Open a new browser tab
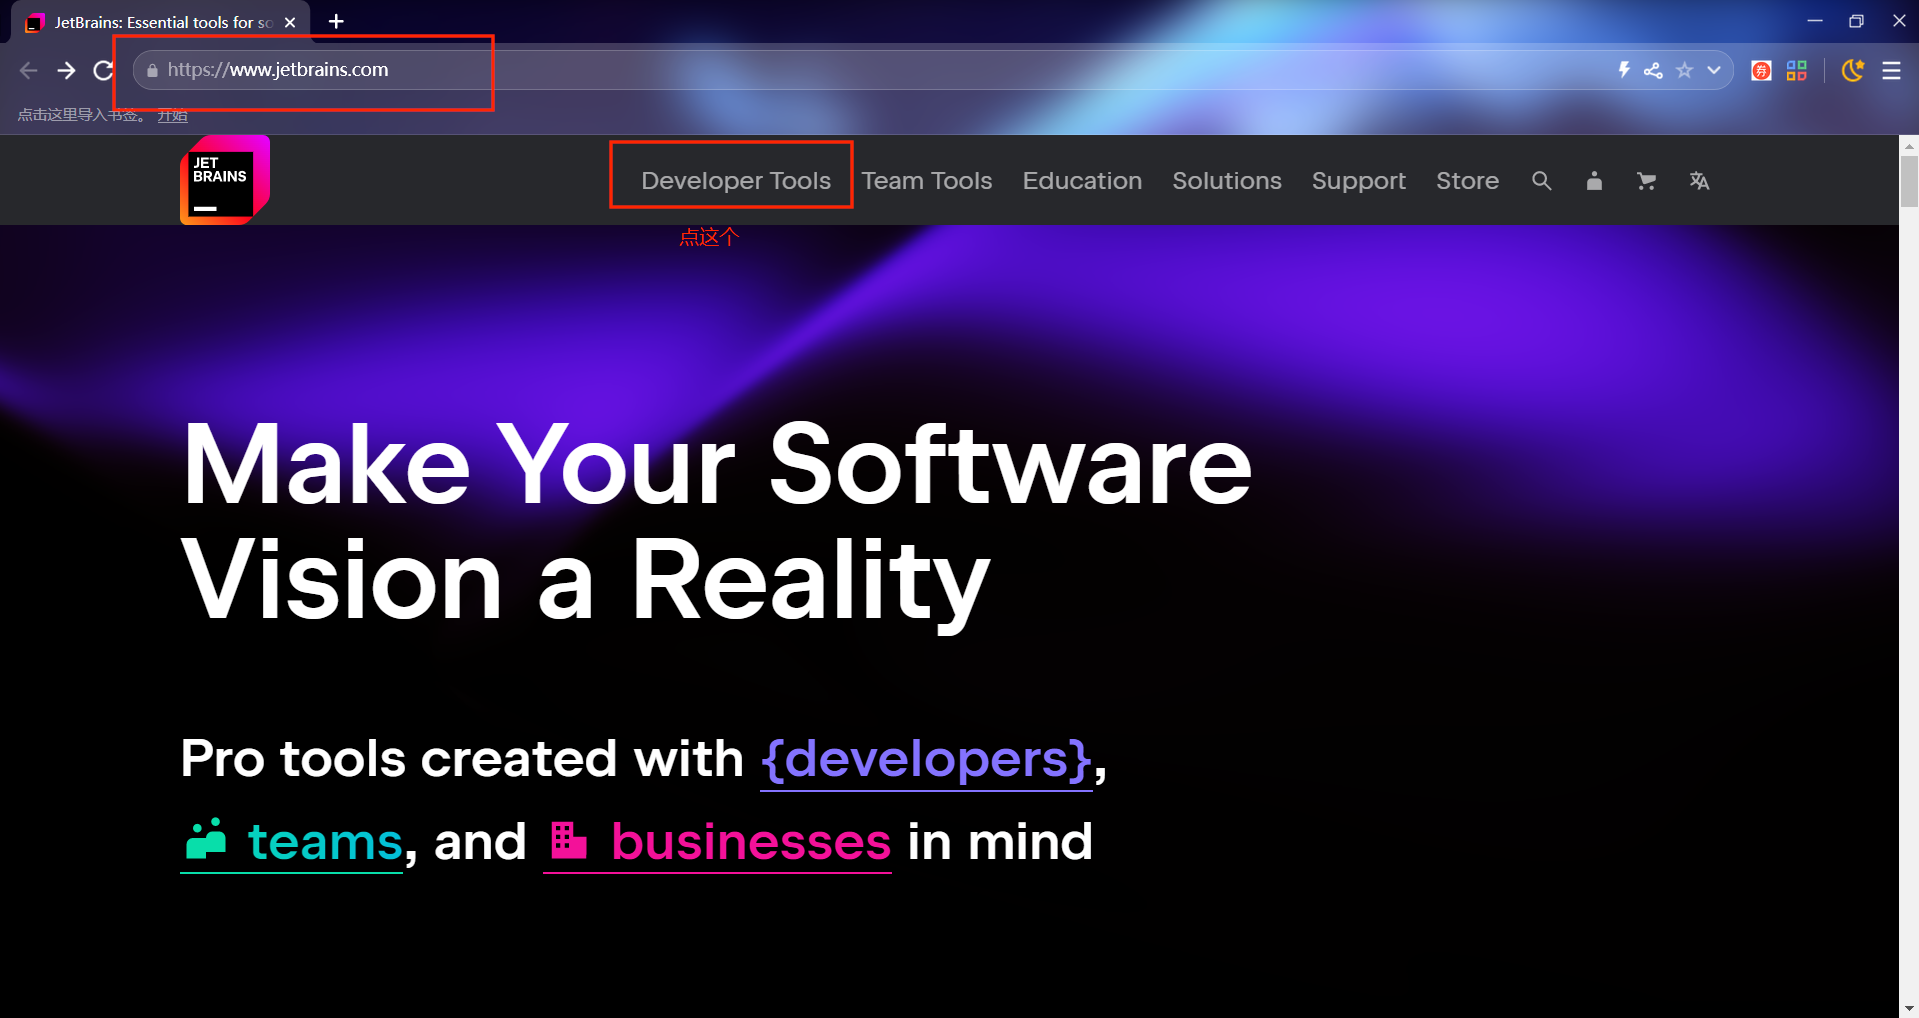 (x=336, y=21)
